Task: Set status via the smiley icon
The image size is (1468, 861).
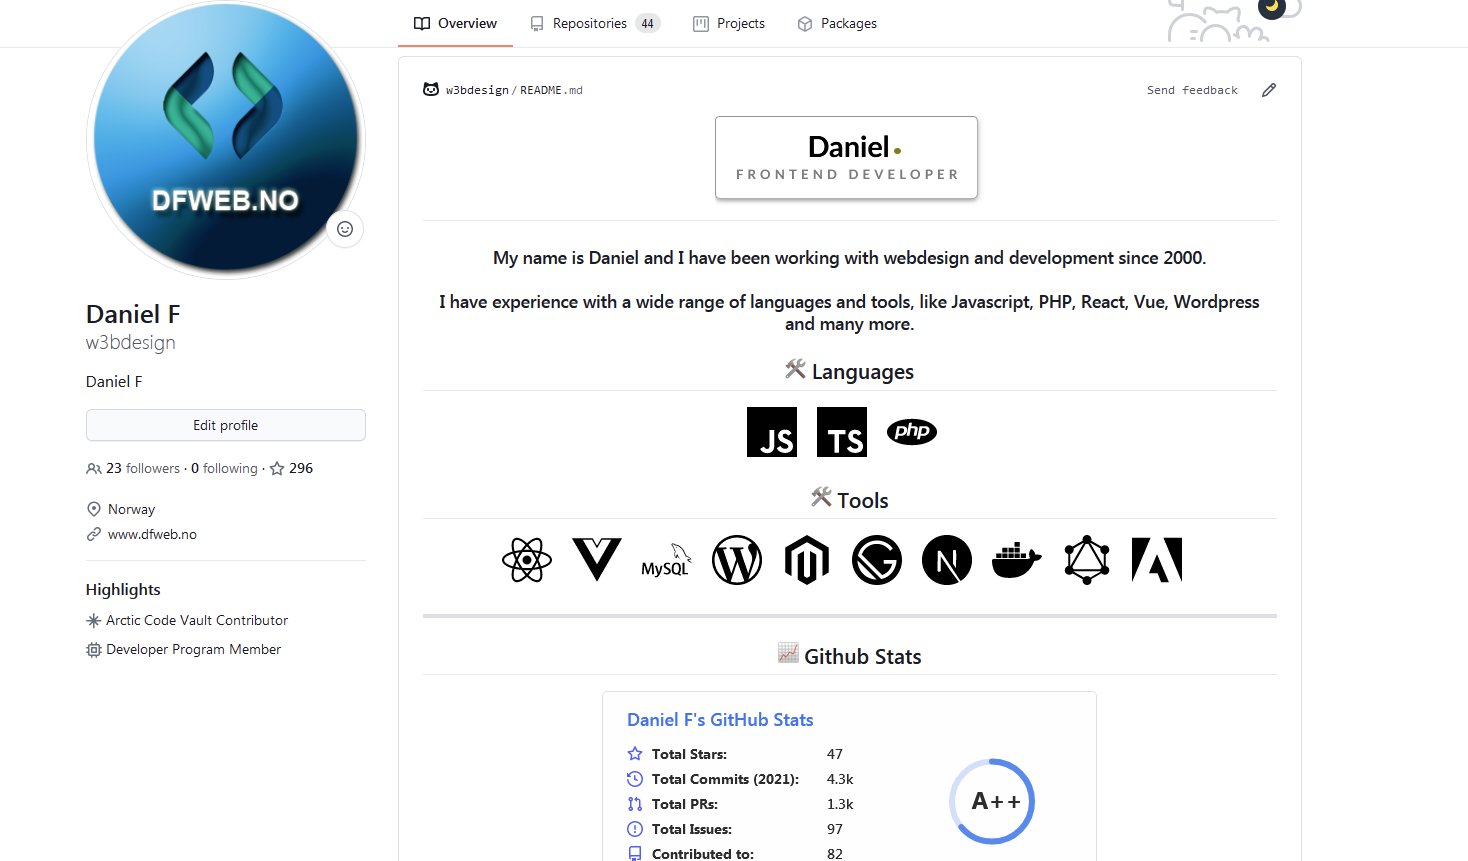Action: pos(345,229)
